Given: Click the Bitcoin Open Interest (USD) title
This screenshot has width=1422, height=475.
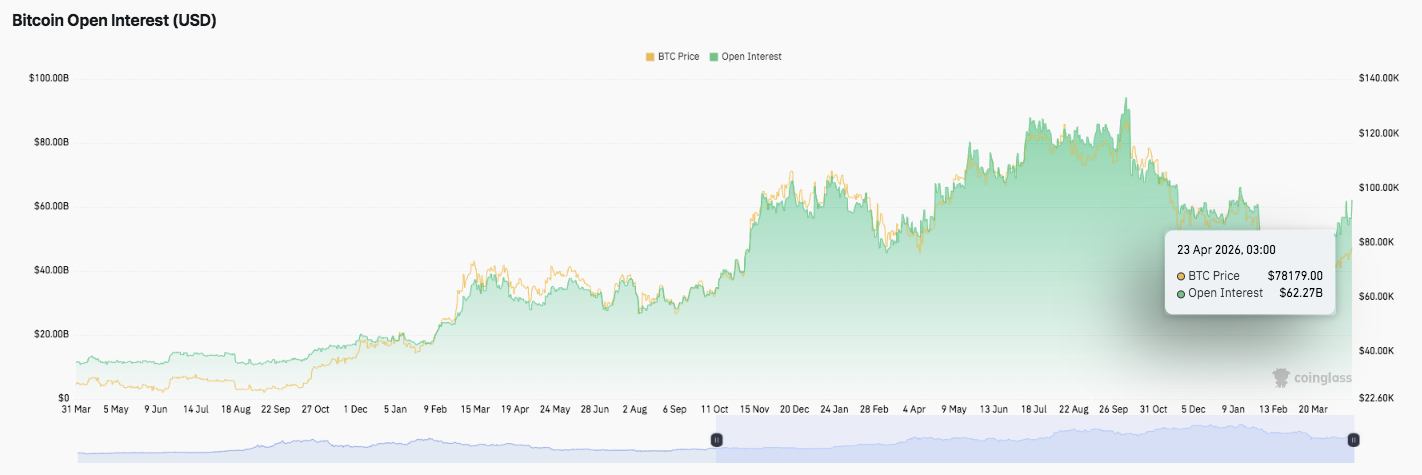Looking at the screenshot, I should coord(114,21).
